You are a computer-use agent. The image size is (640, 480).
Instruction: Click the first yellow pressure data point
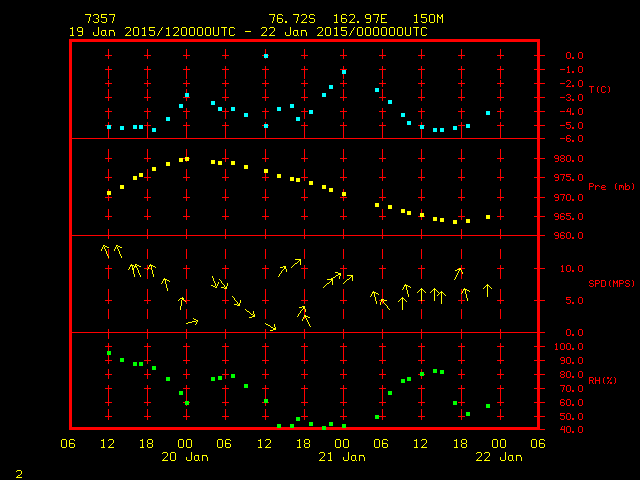[x=109, y=193]
